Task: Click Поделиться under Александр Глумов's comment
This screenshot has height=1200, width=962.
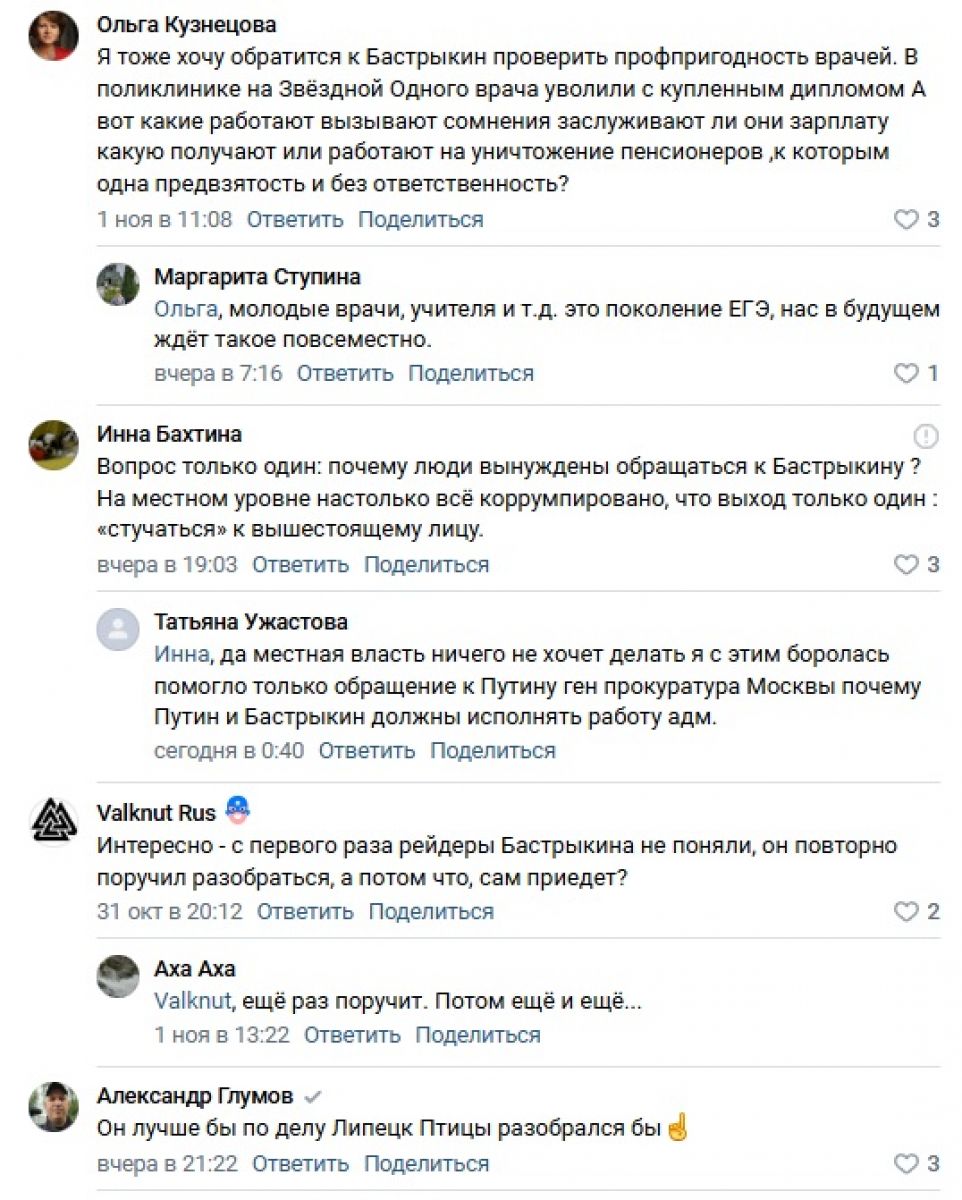Action: 426,1164
